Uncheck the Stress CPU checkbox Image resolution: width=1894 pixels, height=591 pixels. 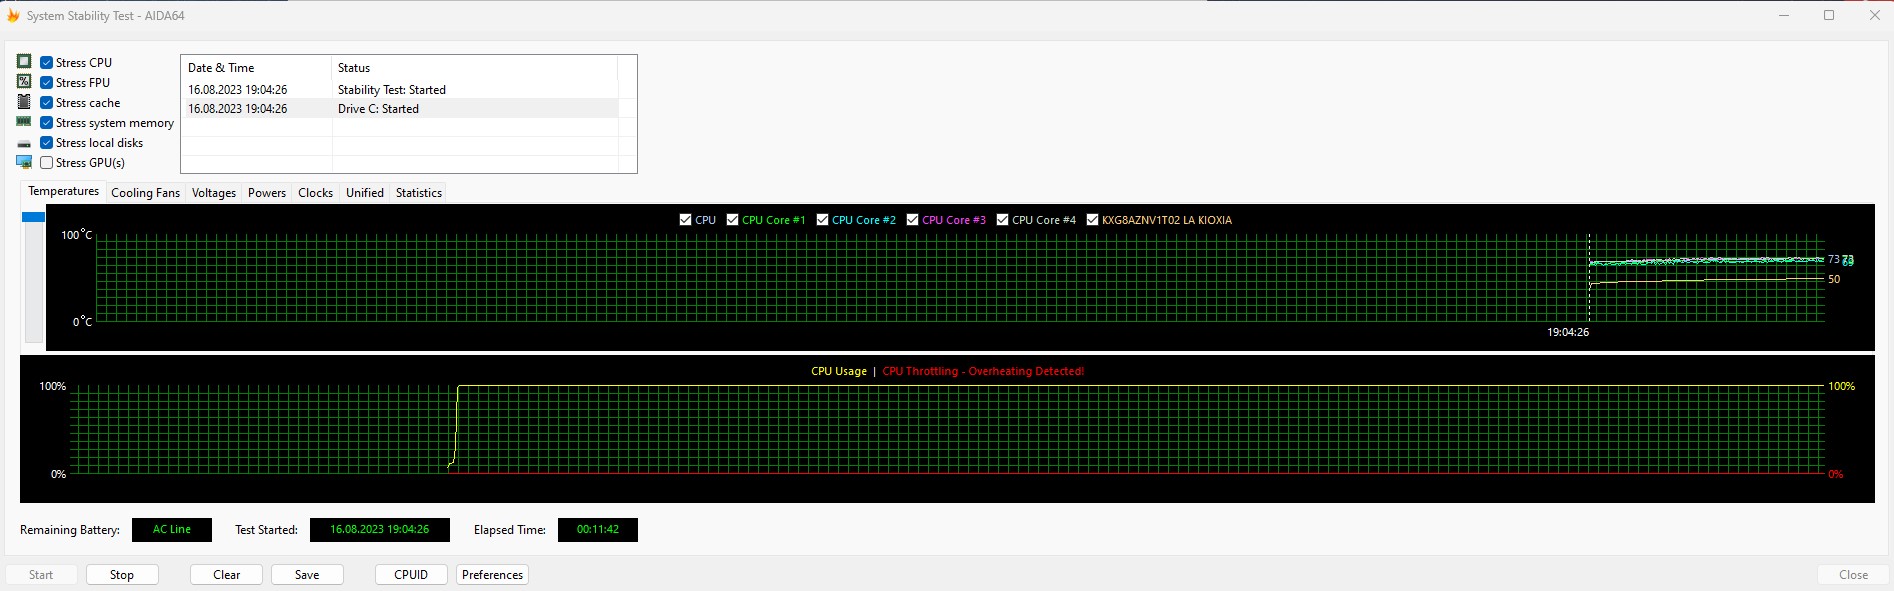click(46, 62)
